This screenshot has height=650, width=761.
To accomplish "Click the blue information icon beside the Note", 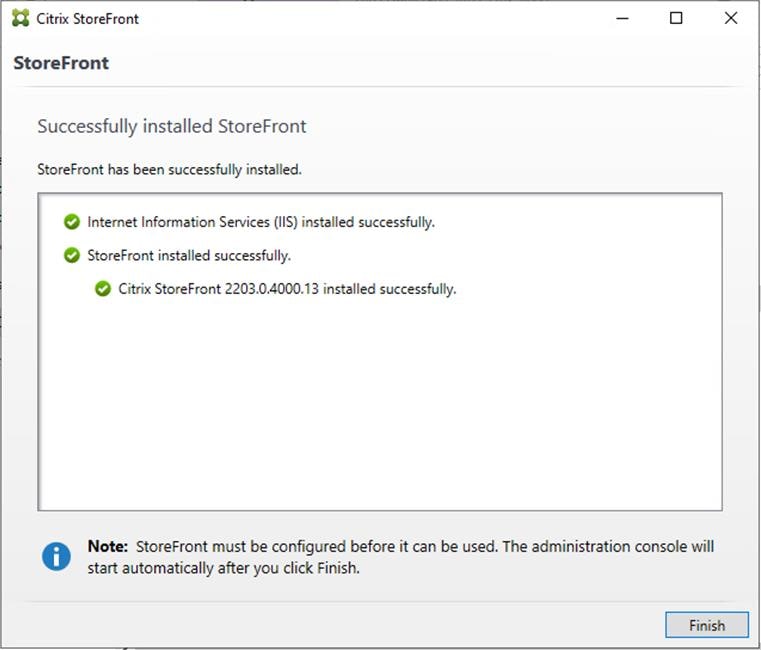I will (x=56, y=556).
